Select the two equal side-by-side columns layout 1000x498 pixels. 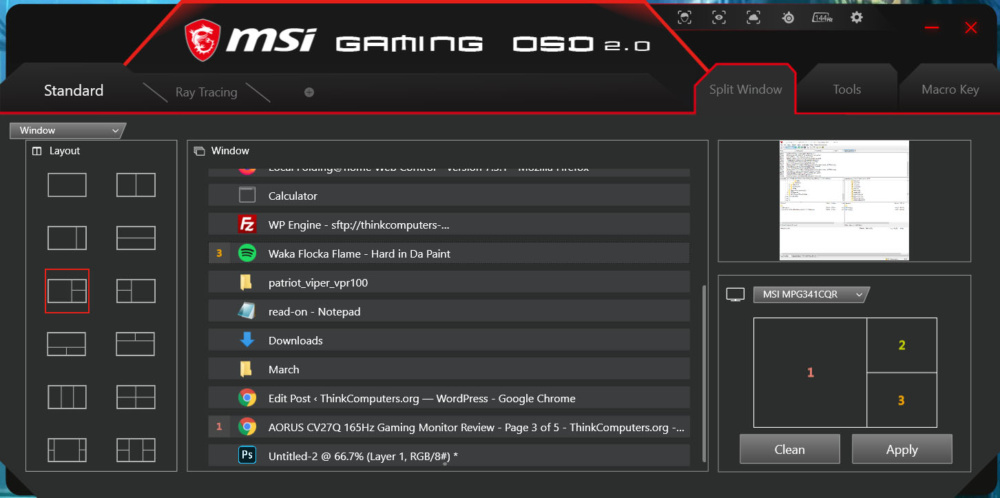pos(136,185)
